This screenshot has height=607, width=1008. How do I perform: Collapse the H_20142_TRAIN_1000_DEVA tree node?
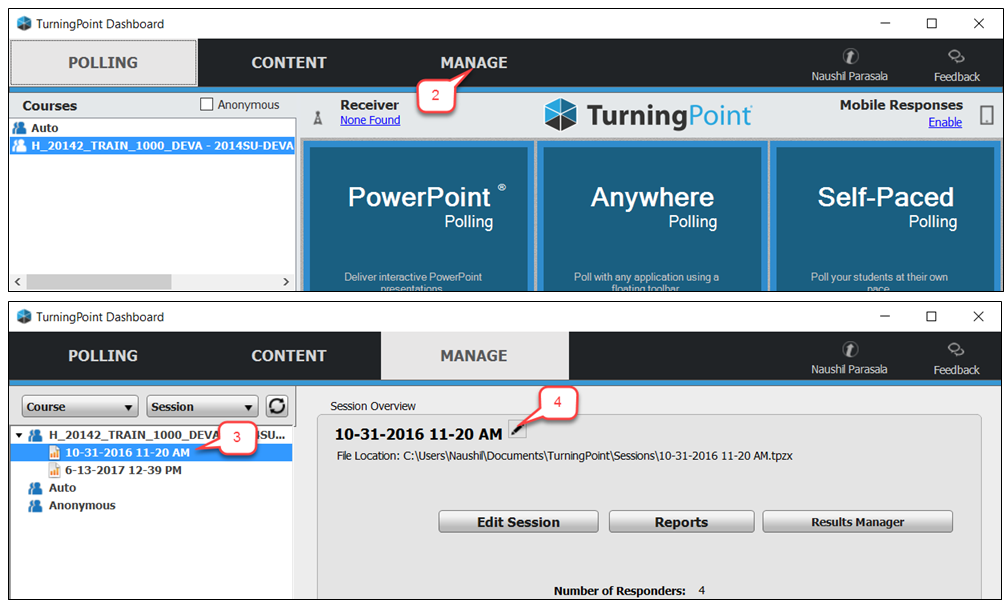coord(19,435)
